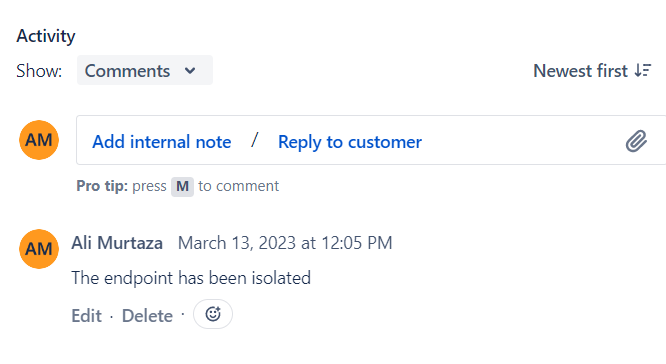
Task: Click the M keyboard shortcut badge
Action: click(182, 186)
